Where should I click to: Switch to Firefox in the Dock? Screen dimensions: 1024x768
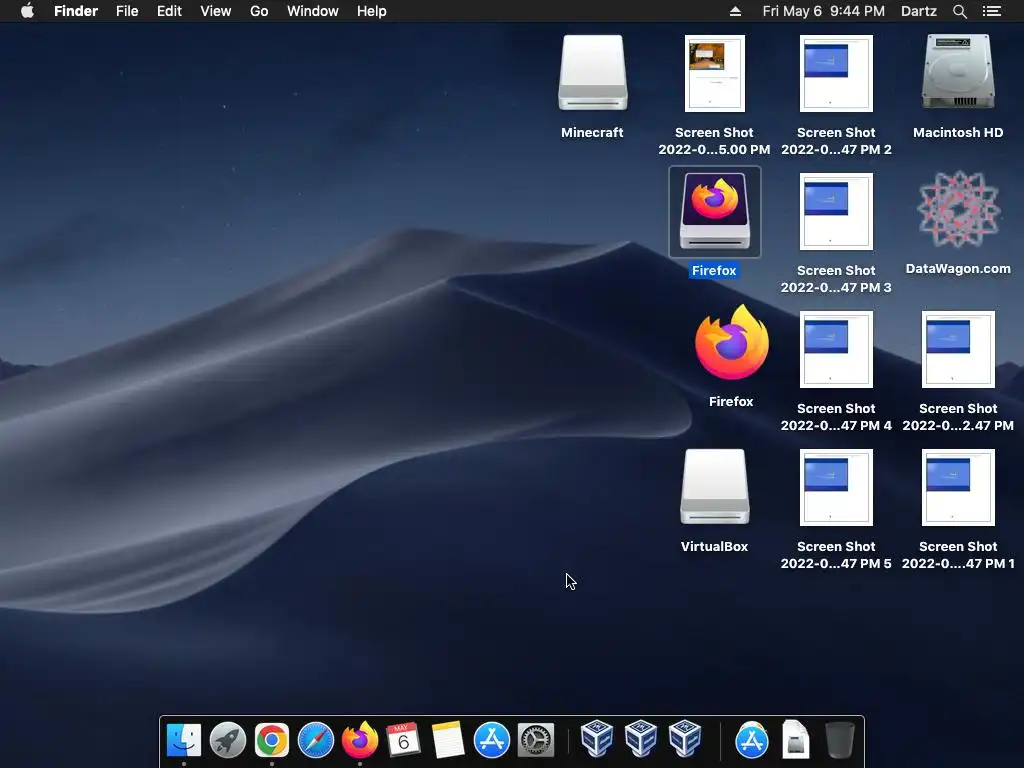360,741
